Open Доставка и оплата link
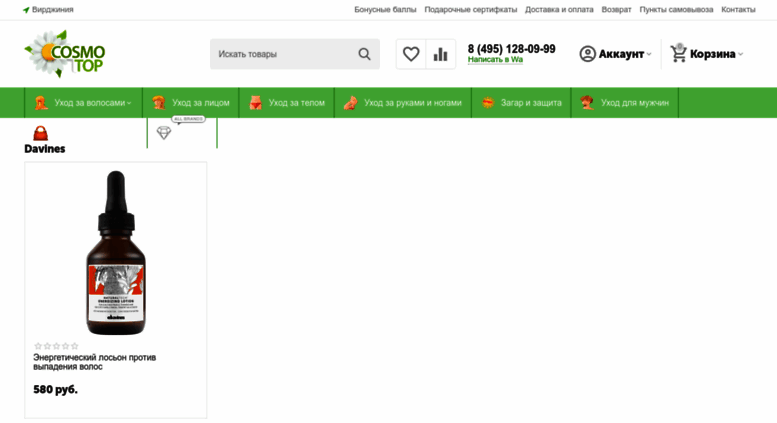The height and width of the screenshot is (423, 777). pos(559,9)
